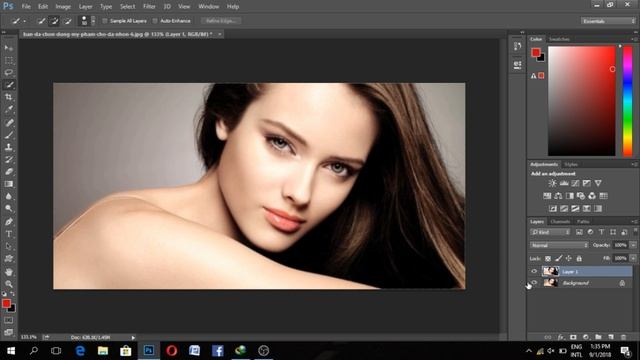Add a Vibrance adjustment
640x360 pixels.
tap(598, 183)
